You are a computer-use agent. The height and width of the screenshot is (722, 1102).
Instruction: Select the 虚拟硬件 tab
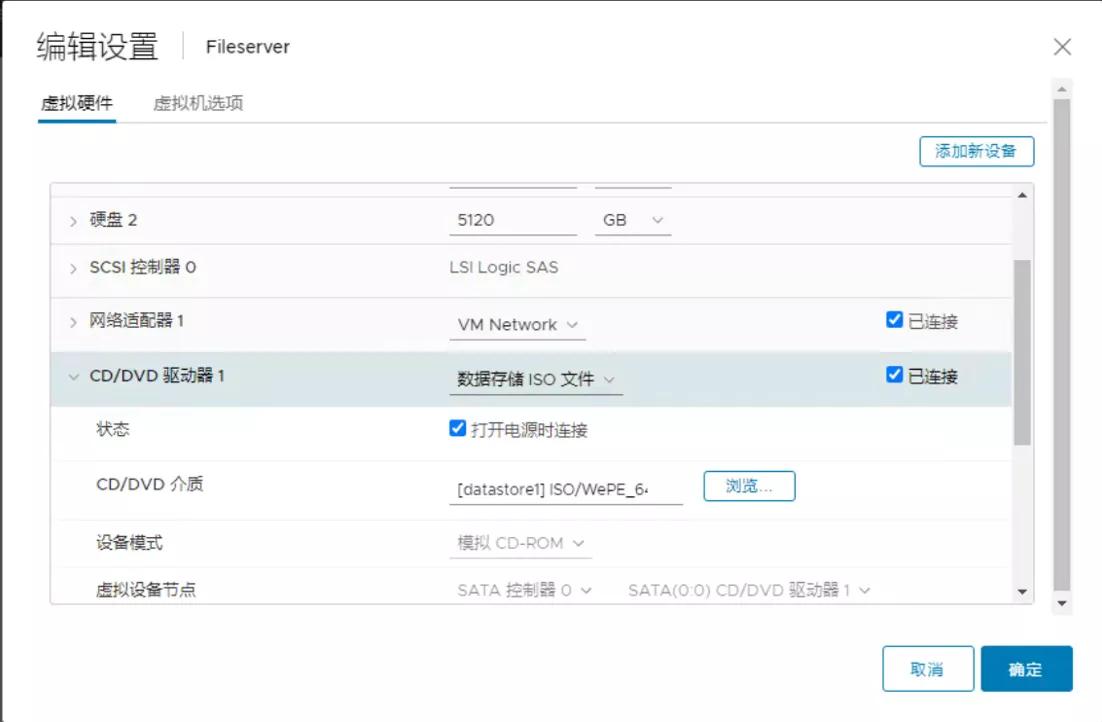[x=77, y=102]
